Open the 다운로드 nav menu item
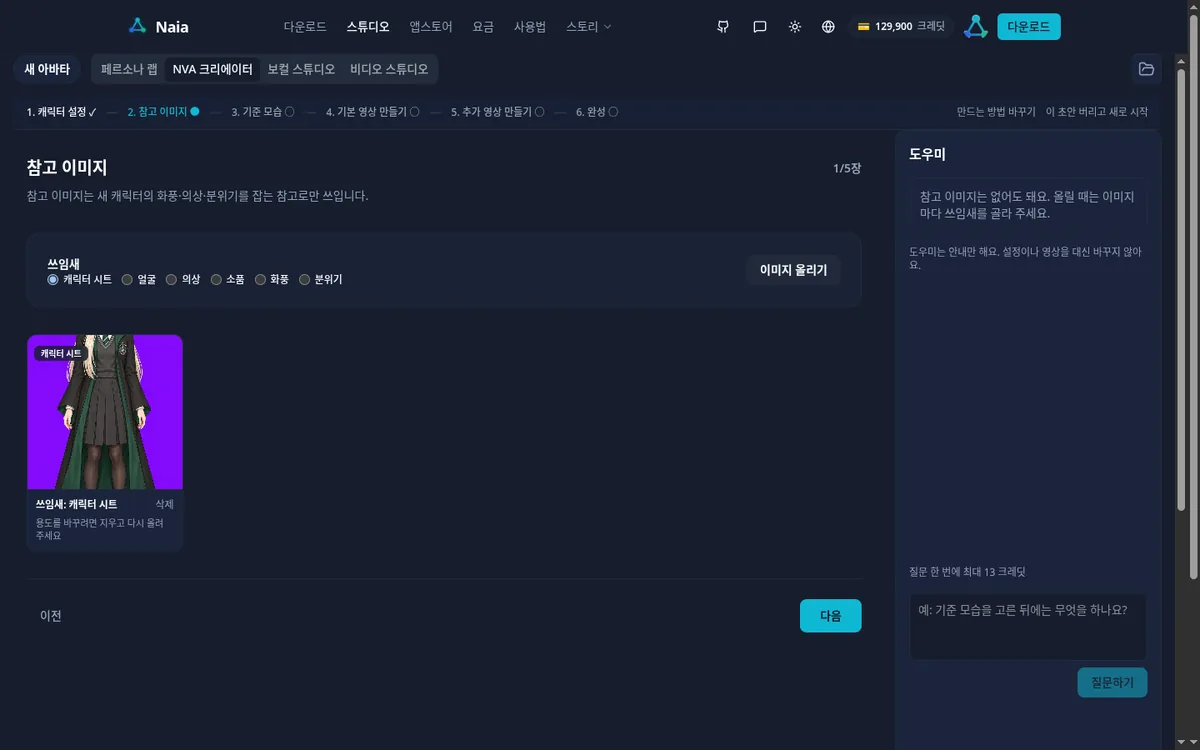The width and height of the screenshot is (1200, 750). [305, 27]
